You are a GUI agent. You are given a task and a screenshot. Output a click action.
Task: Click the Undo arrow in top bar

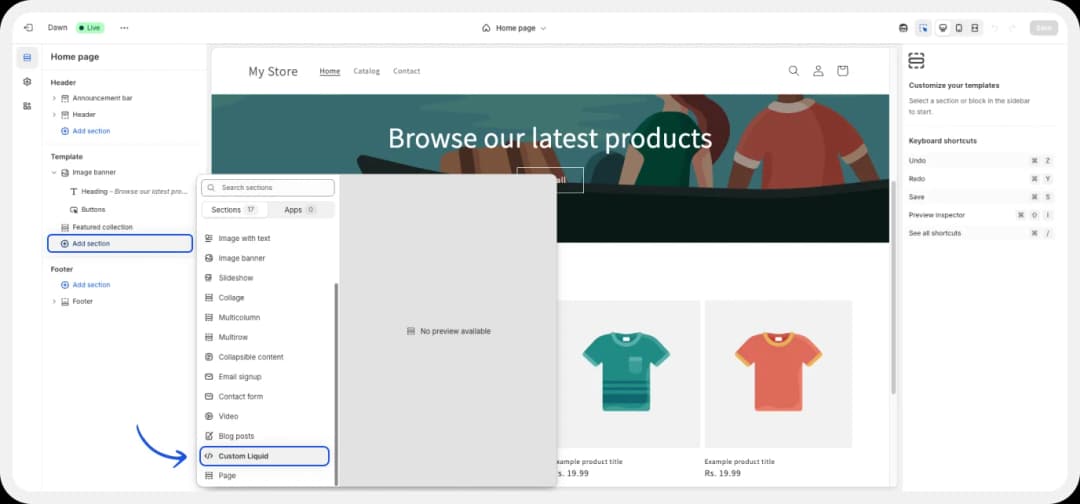pyautogui.click(x=994, y=28)
